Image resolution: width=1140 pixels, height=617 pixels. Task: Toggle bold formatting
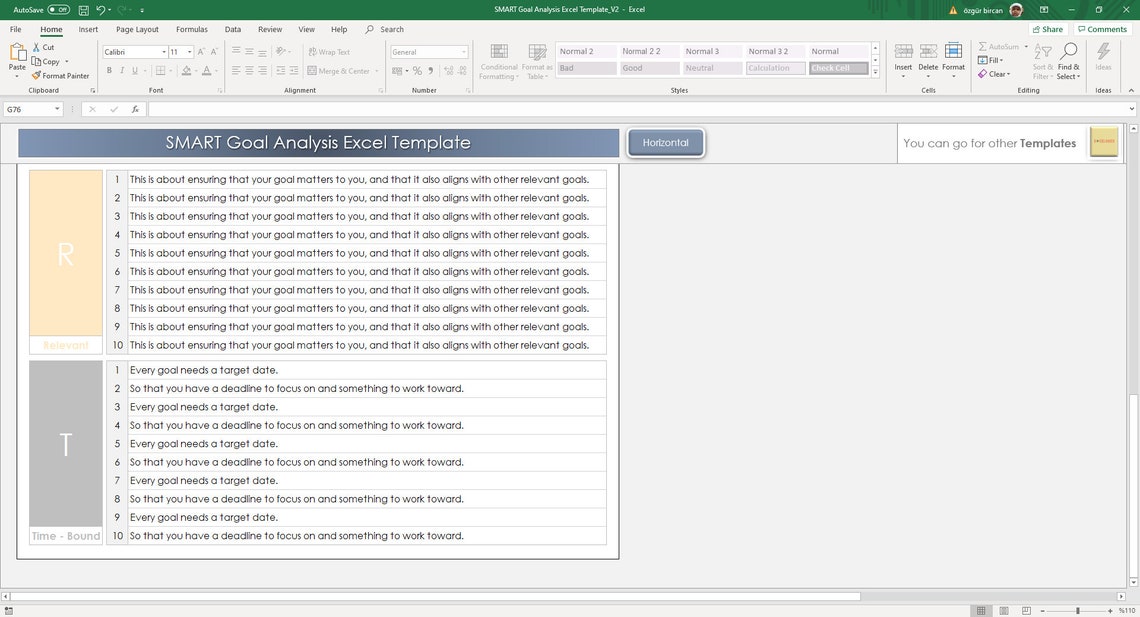click(x=109, y=70)
